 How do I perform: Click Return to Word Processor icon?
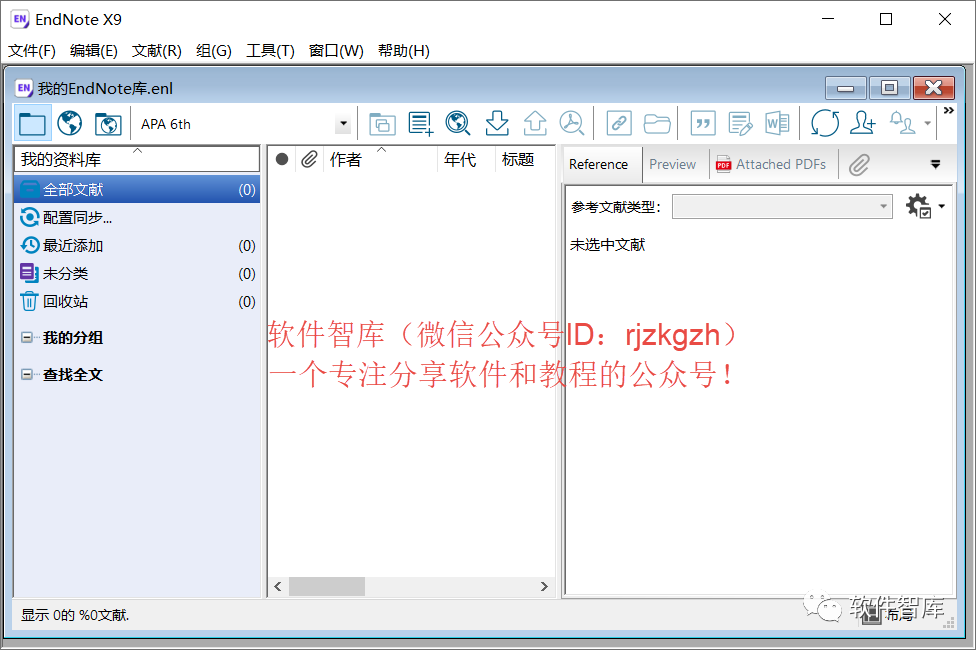[777, 123]
